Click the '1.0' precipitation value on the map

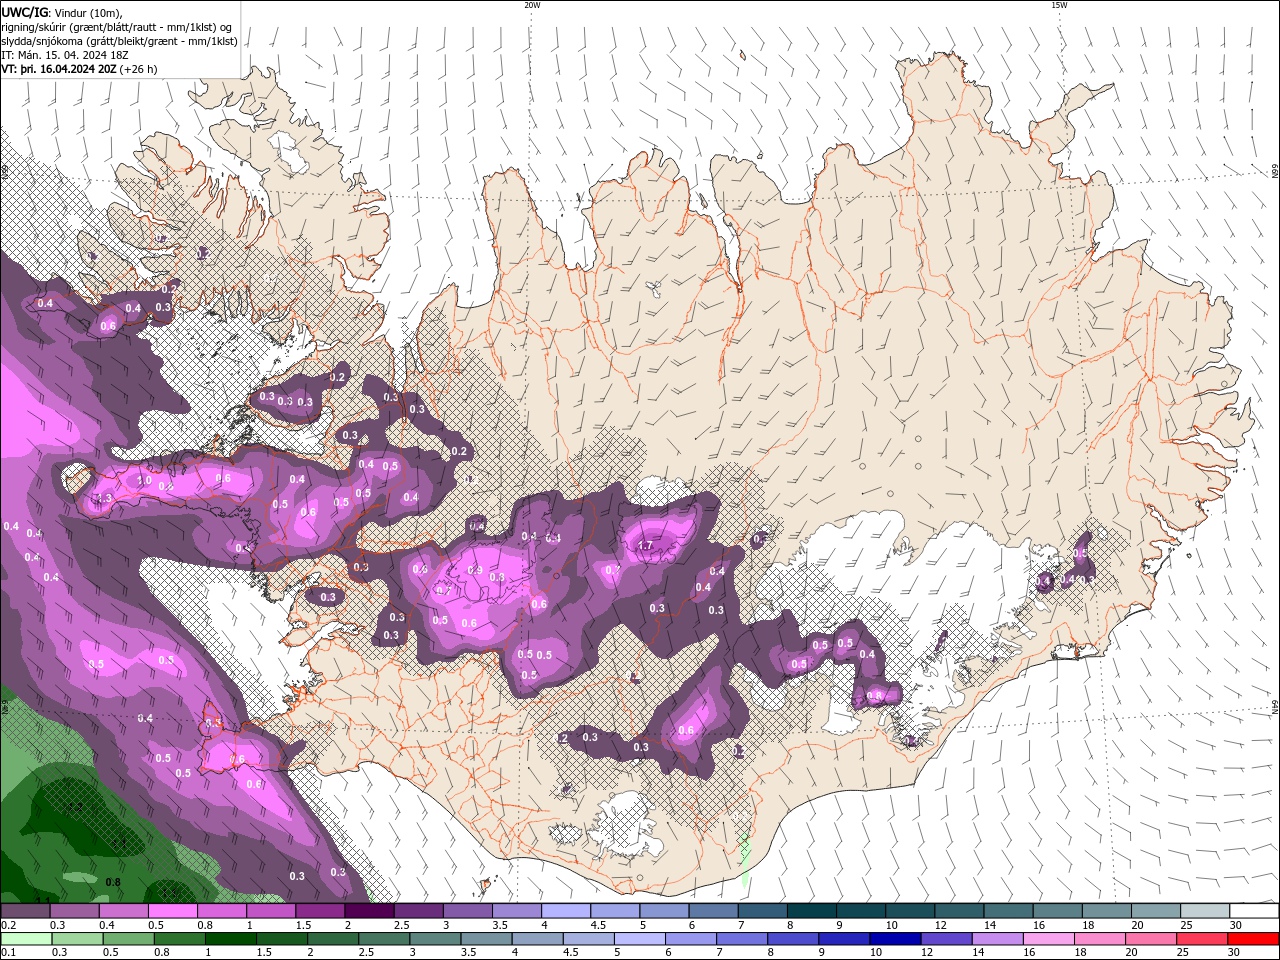point(144,481)
